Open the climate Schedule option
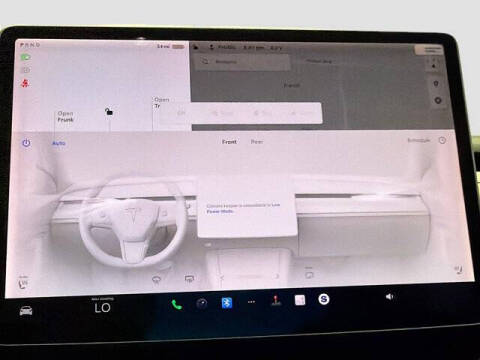The image size is (480, 360). click(x=419, y=140)
